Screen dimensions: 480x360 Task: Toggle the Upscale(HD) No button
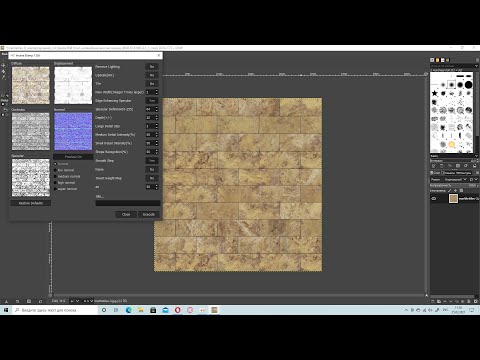tap(152, 75)
